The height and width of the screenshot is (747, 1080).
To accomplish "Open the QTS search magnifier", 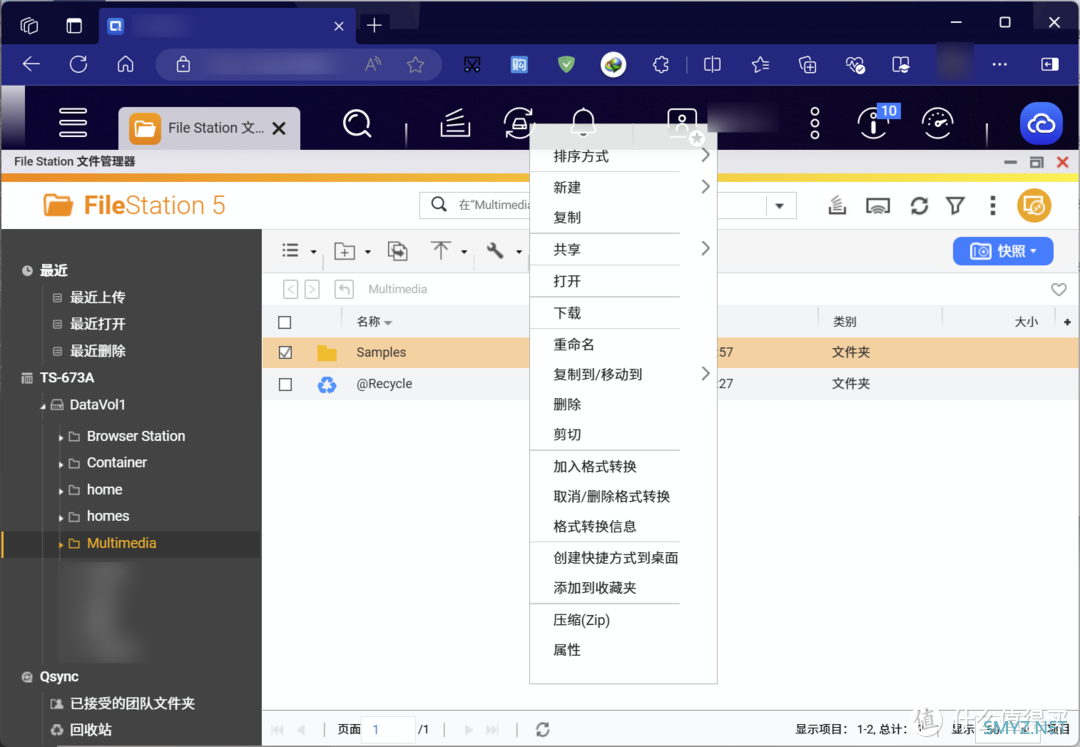I will pos(357,124).
